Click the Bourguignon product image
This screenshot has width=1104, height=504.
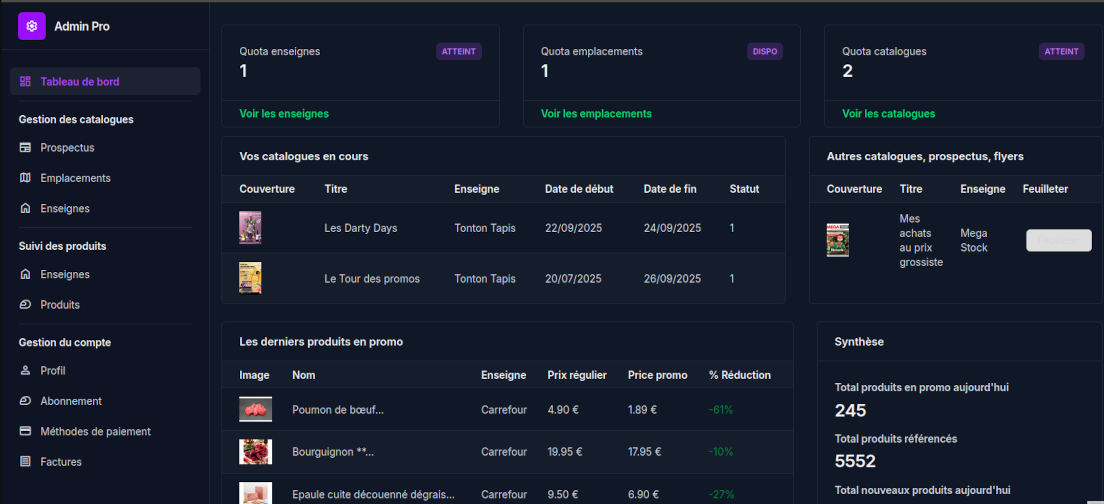point(255,452)
